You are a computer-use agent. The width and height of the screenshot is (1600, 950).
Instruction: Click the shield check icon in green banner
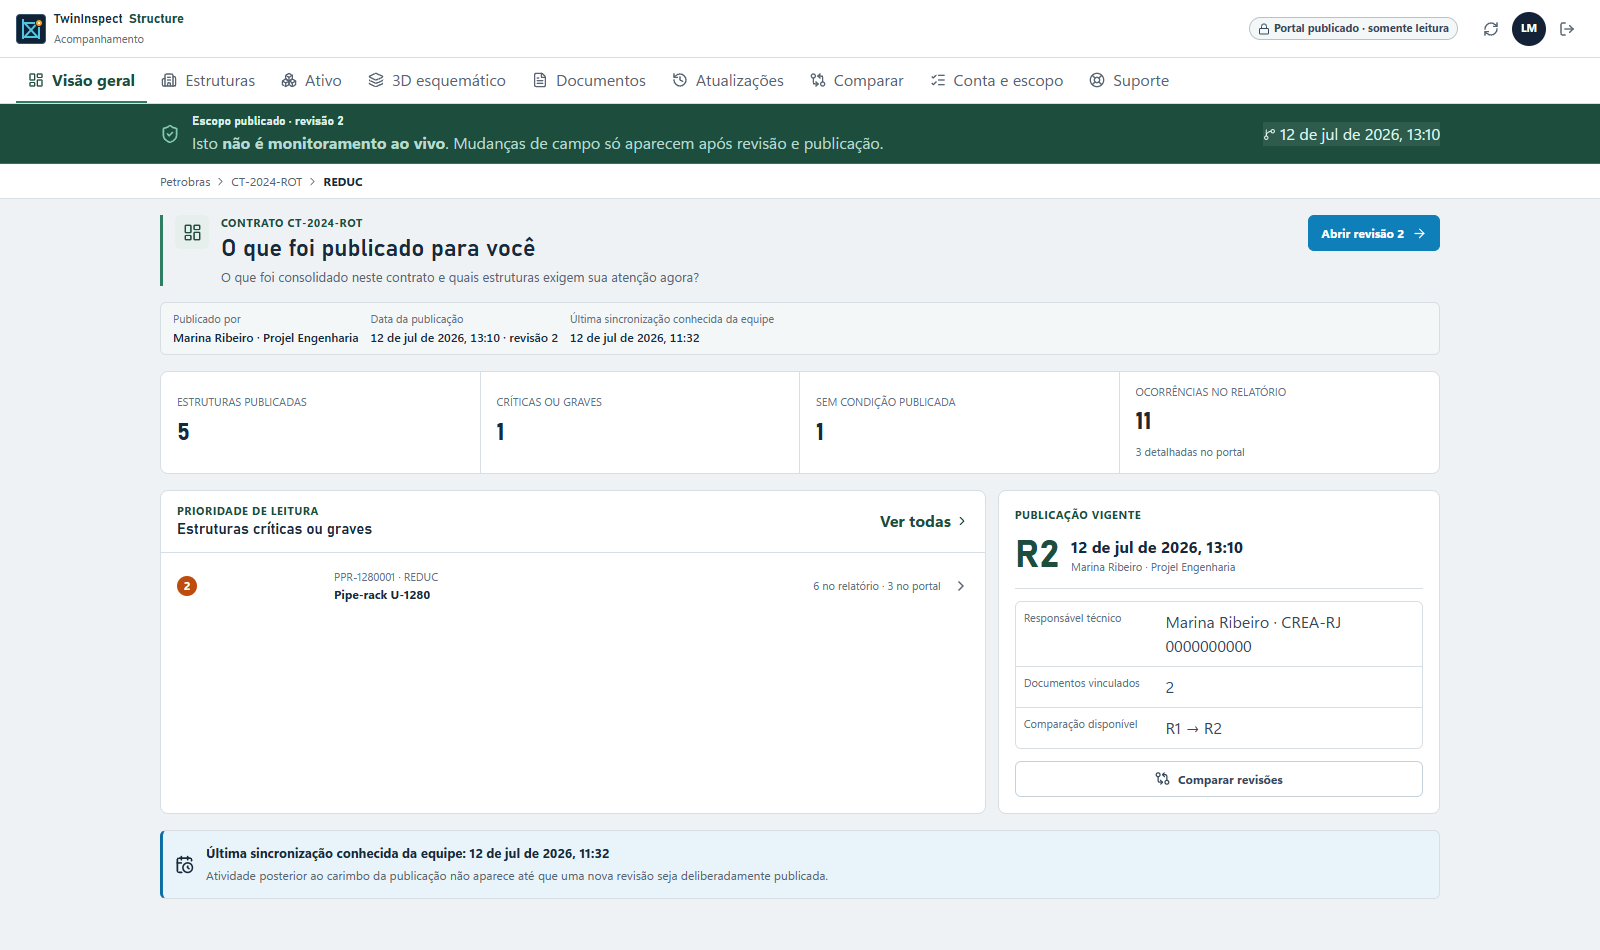point(170,134)
